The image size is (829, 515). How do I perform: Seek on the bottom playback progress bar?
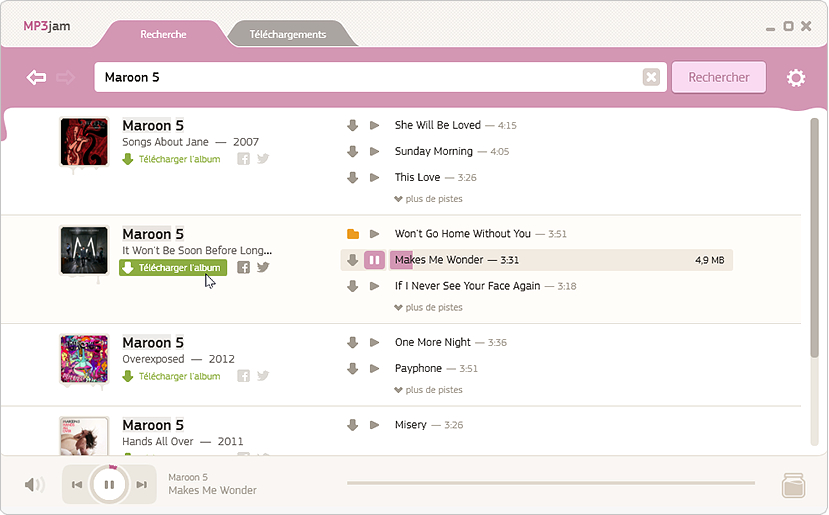551,483
